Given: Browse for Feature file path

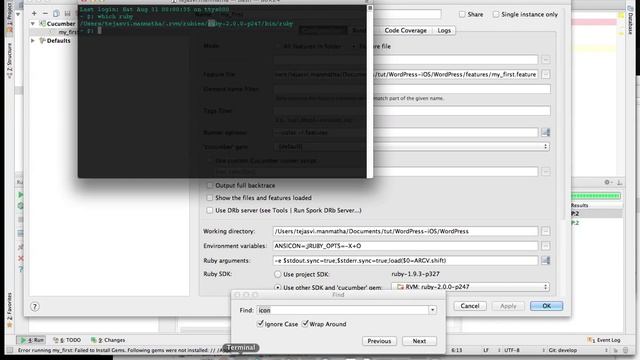Looking at the screenshot, I should 546,74.
